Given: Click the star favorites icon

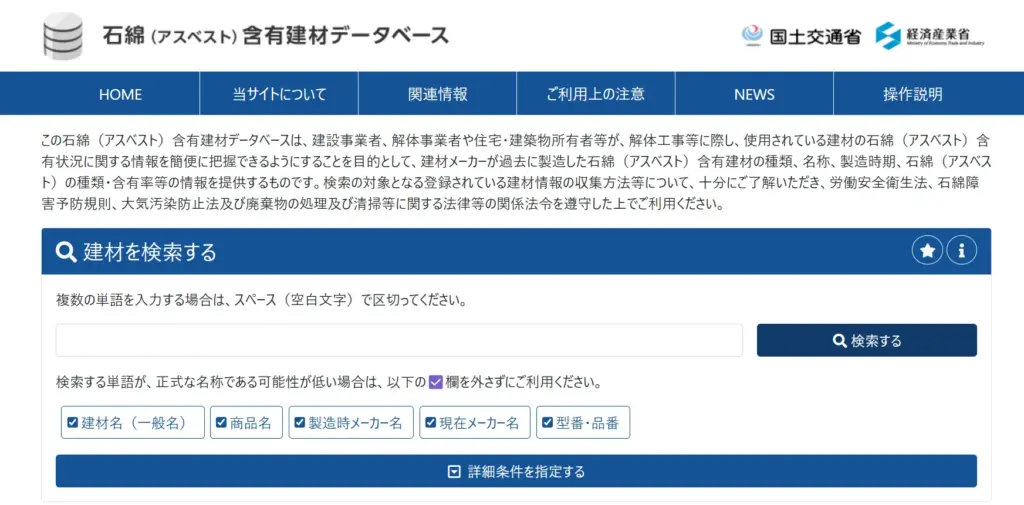Looking at the screenshot, I should [x=927, y=252].
